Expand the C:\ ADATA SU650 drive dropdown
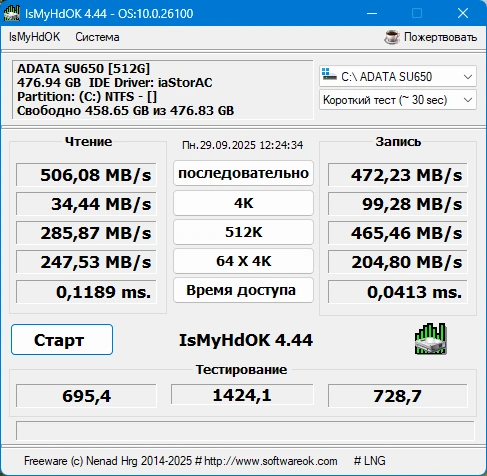Screen dimensions: 487x476 click(398, 77)
